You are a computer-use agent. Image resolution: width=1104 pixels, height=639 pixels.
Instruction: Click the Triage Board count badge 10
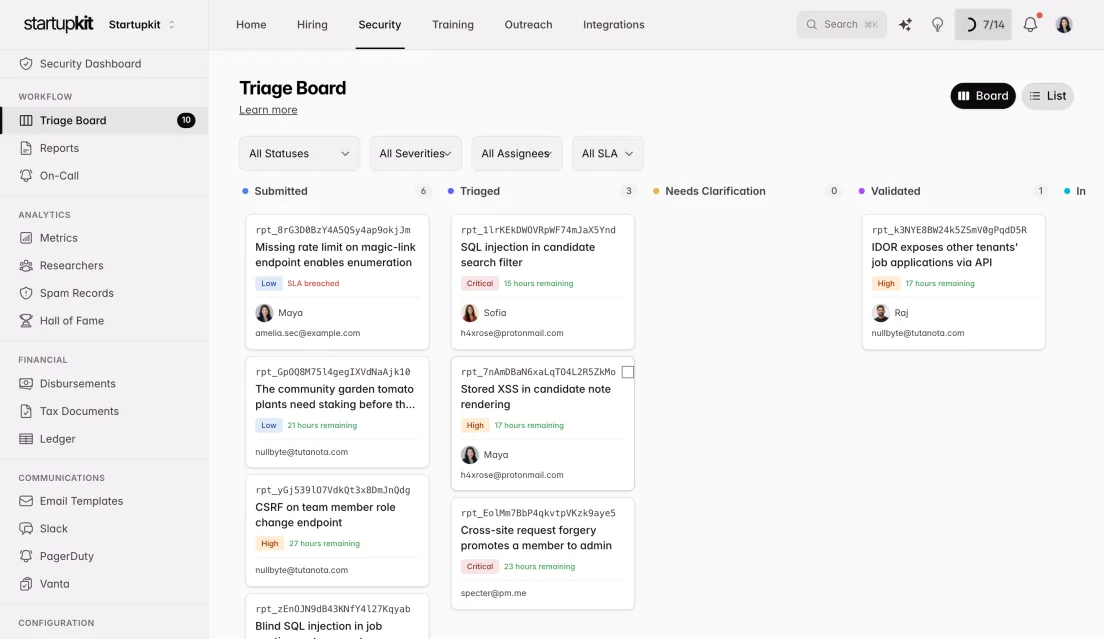pyautogui.click(x=186, y=120)
